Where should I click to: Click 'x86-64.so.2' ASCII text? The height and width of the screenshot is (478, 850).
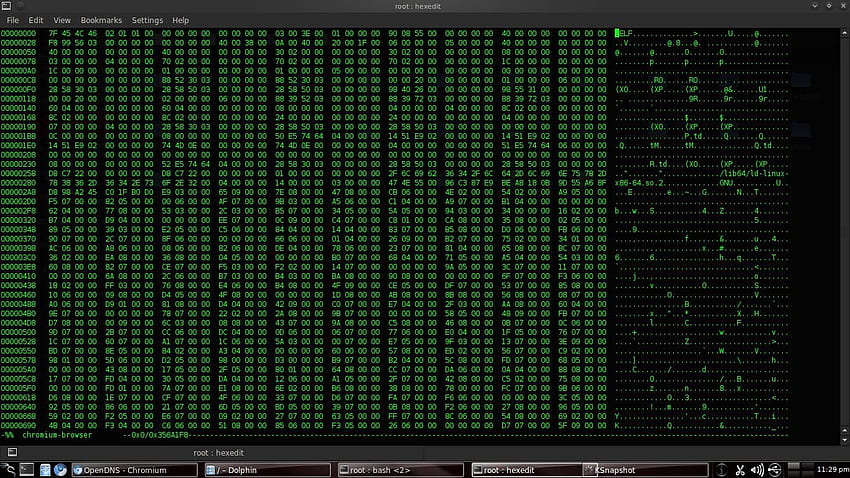639,183
